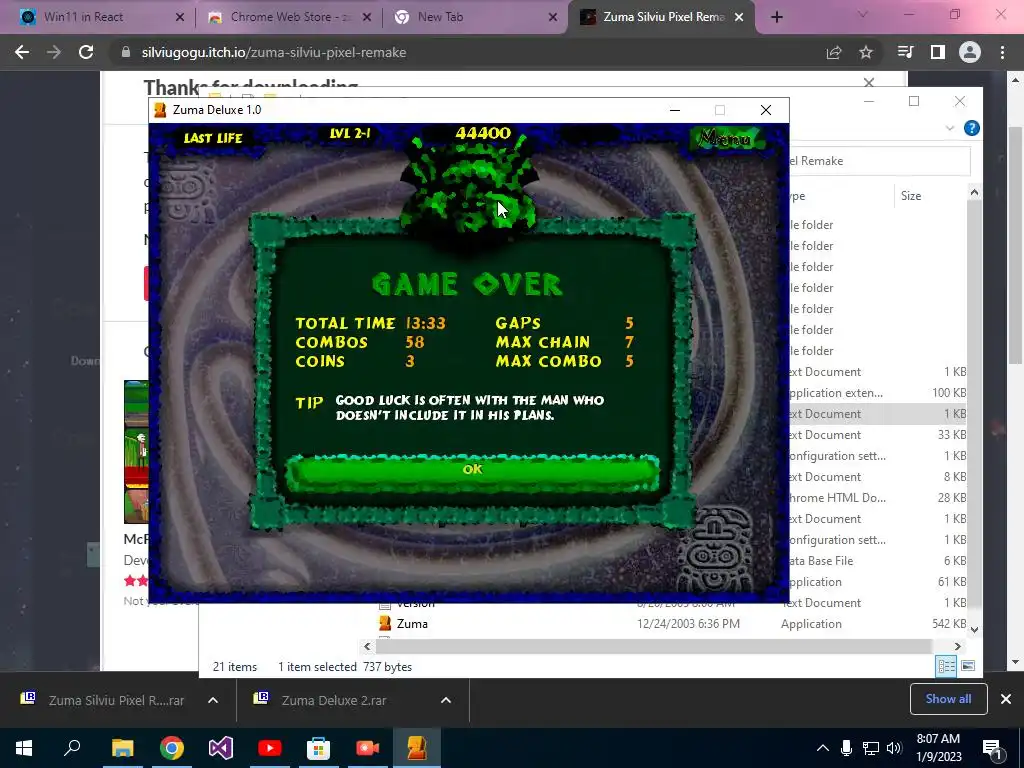Screen dimensions: 1024x768
Task: Open network settings tray icon
Action: coord(871,748)
